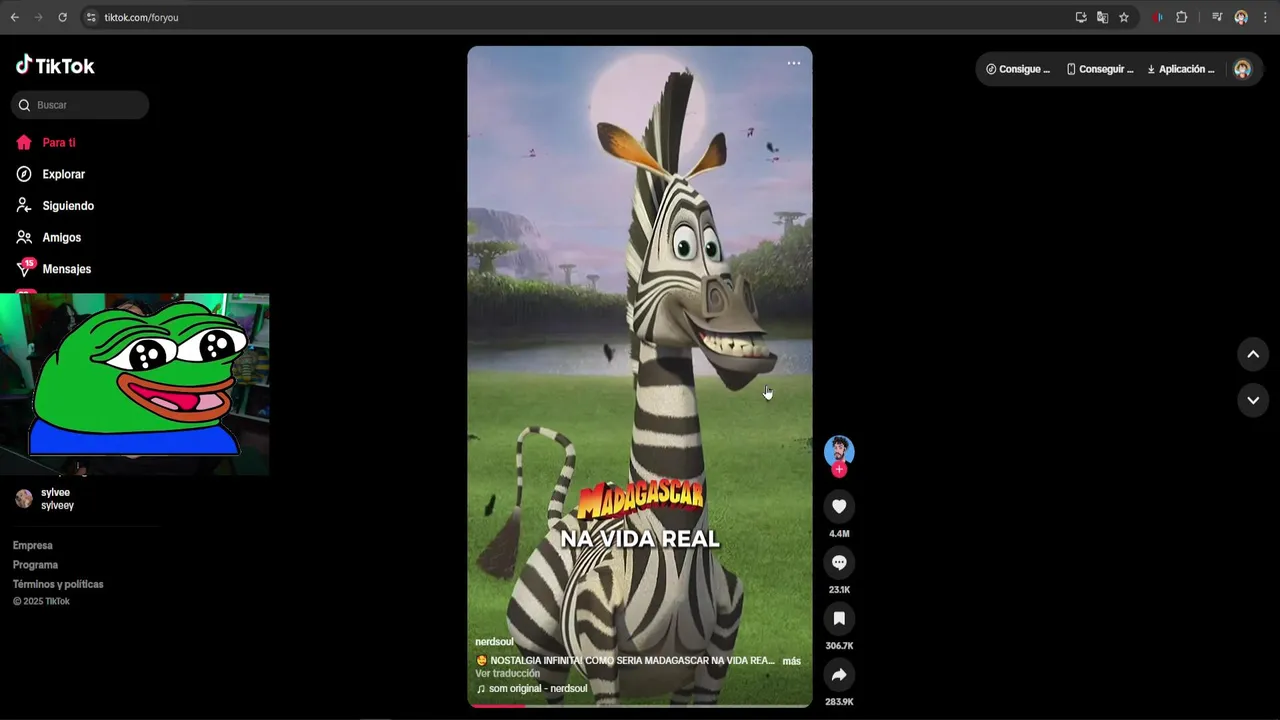Reload the TikTok page

62,17
